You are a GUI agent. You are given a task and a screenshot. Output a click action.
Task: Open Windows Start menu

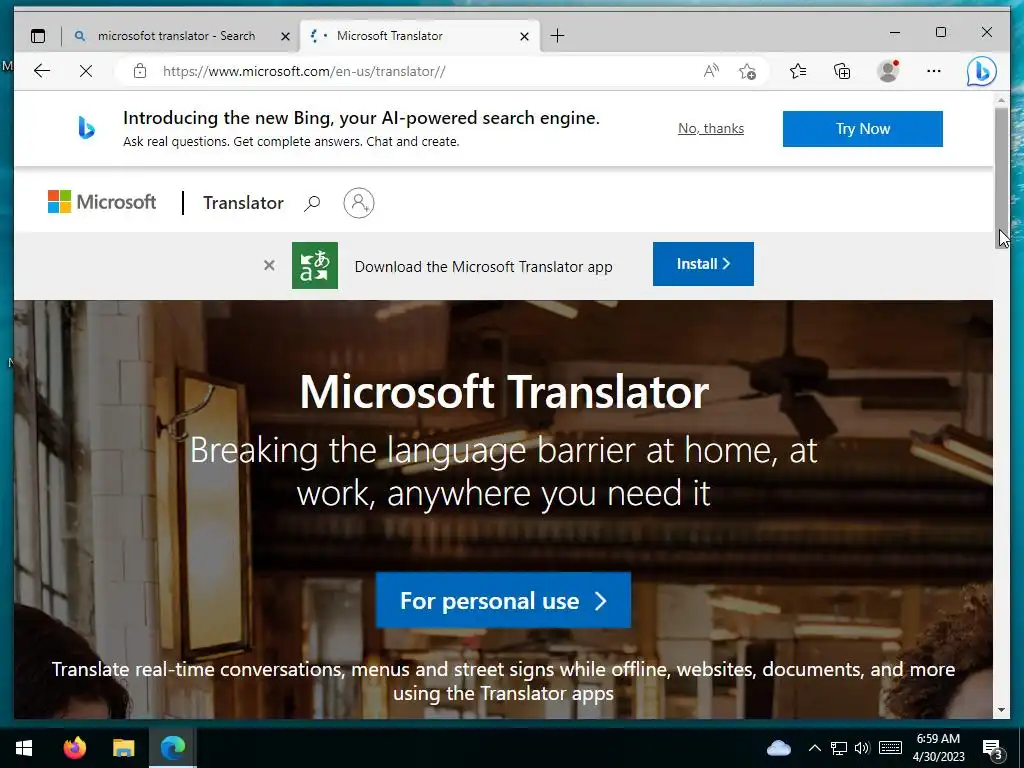click(x=24, y=748)
